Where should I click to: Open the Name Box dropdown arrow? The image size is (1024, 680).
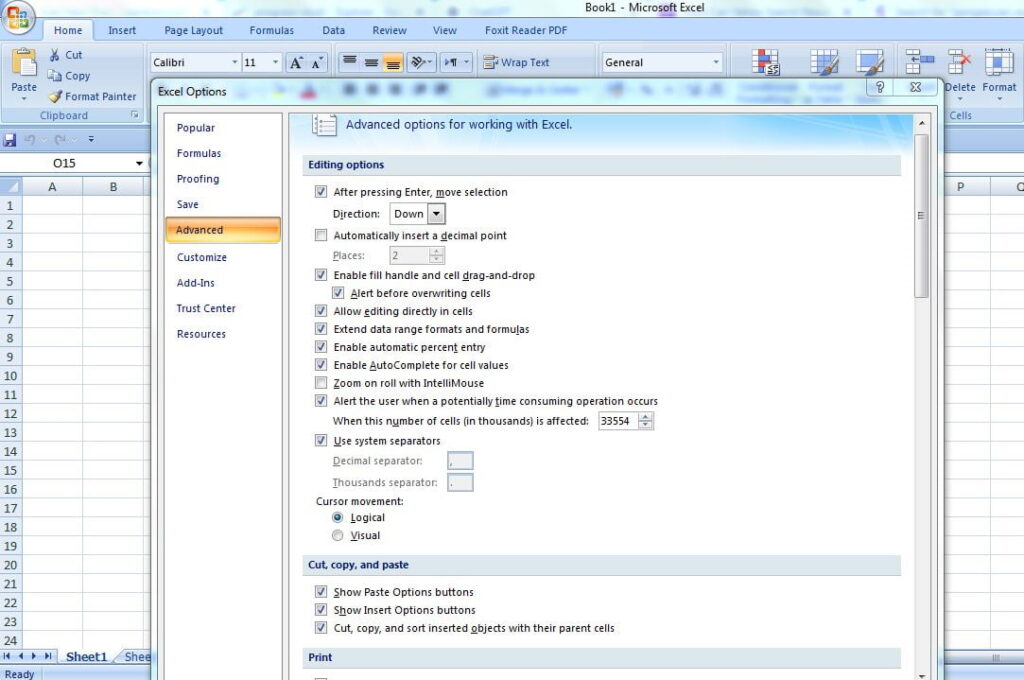point(139,163)
